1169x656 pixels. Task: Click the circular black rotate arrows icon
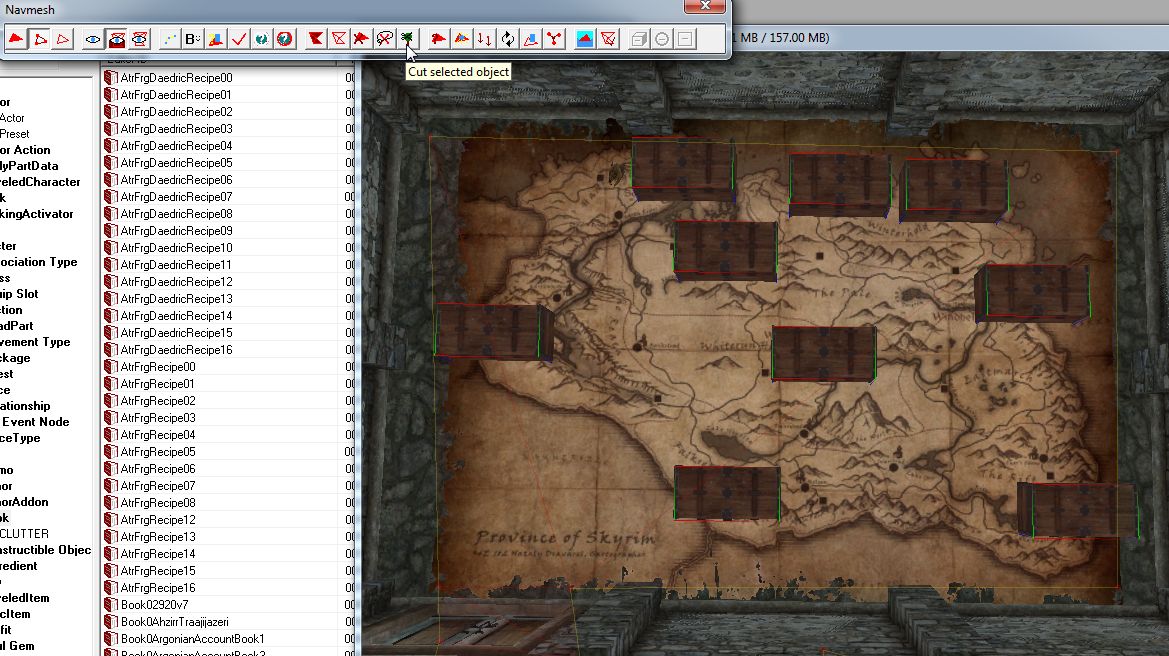point(508,39)
